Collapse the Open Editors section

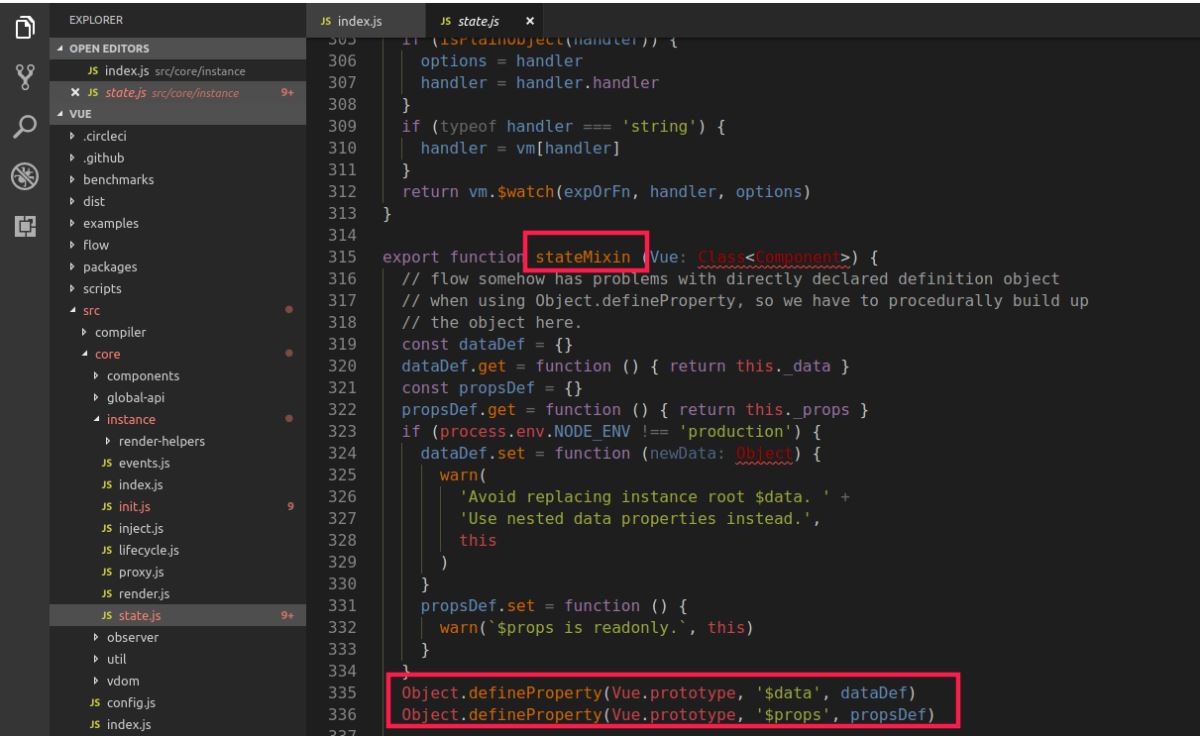[112, 49]
